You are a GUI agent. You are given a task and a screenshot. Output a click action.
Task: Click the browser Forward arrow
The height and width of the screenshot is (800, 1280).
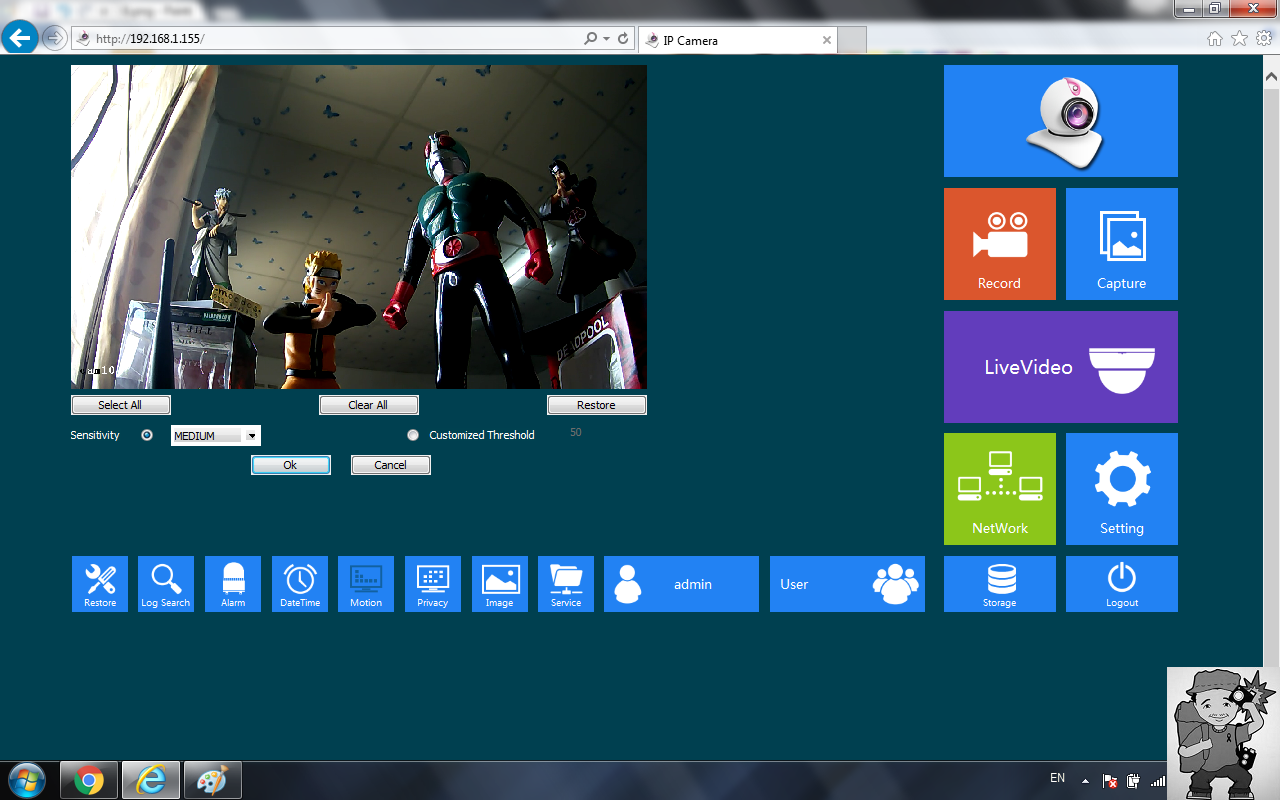tap(54, 38)
